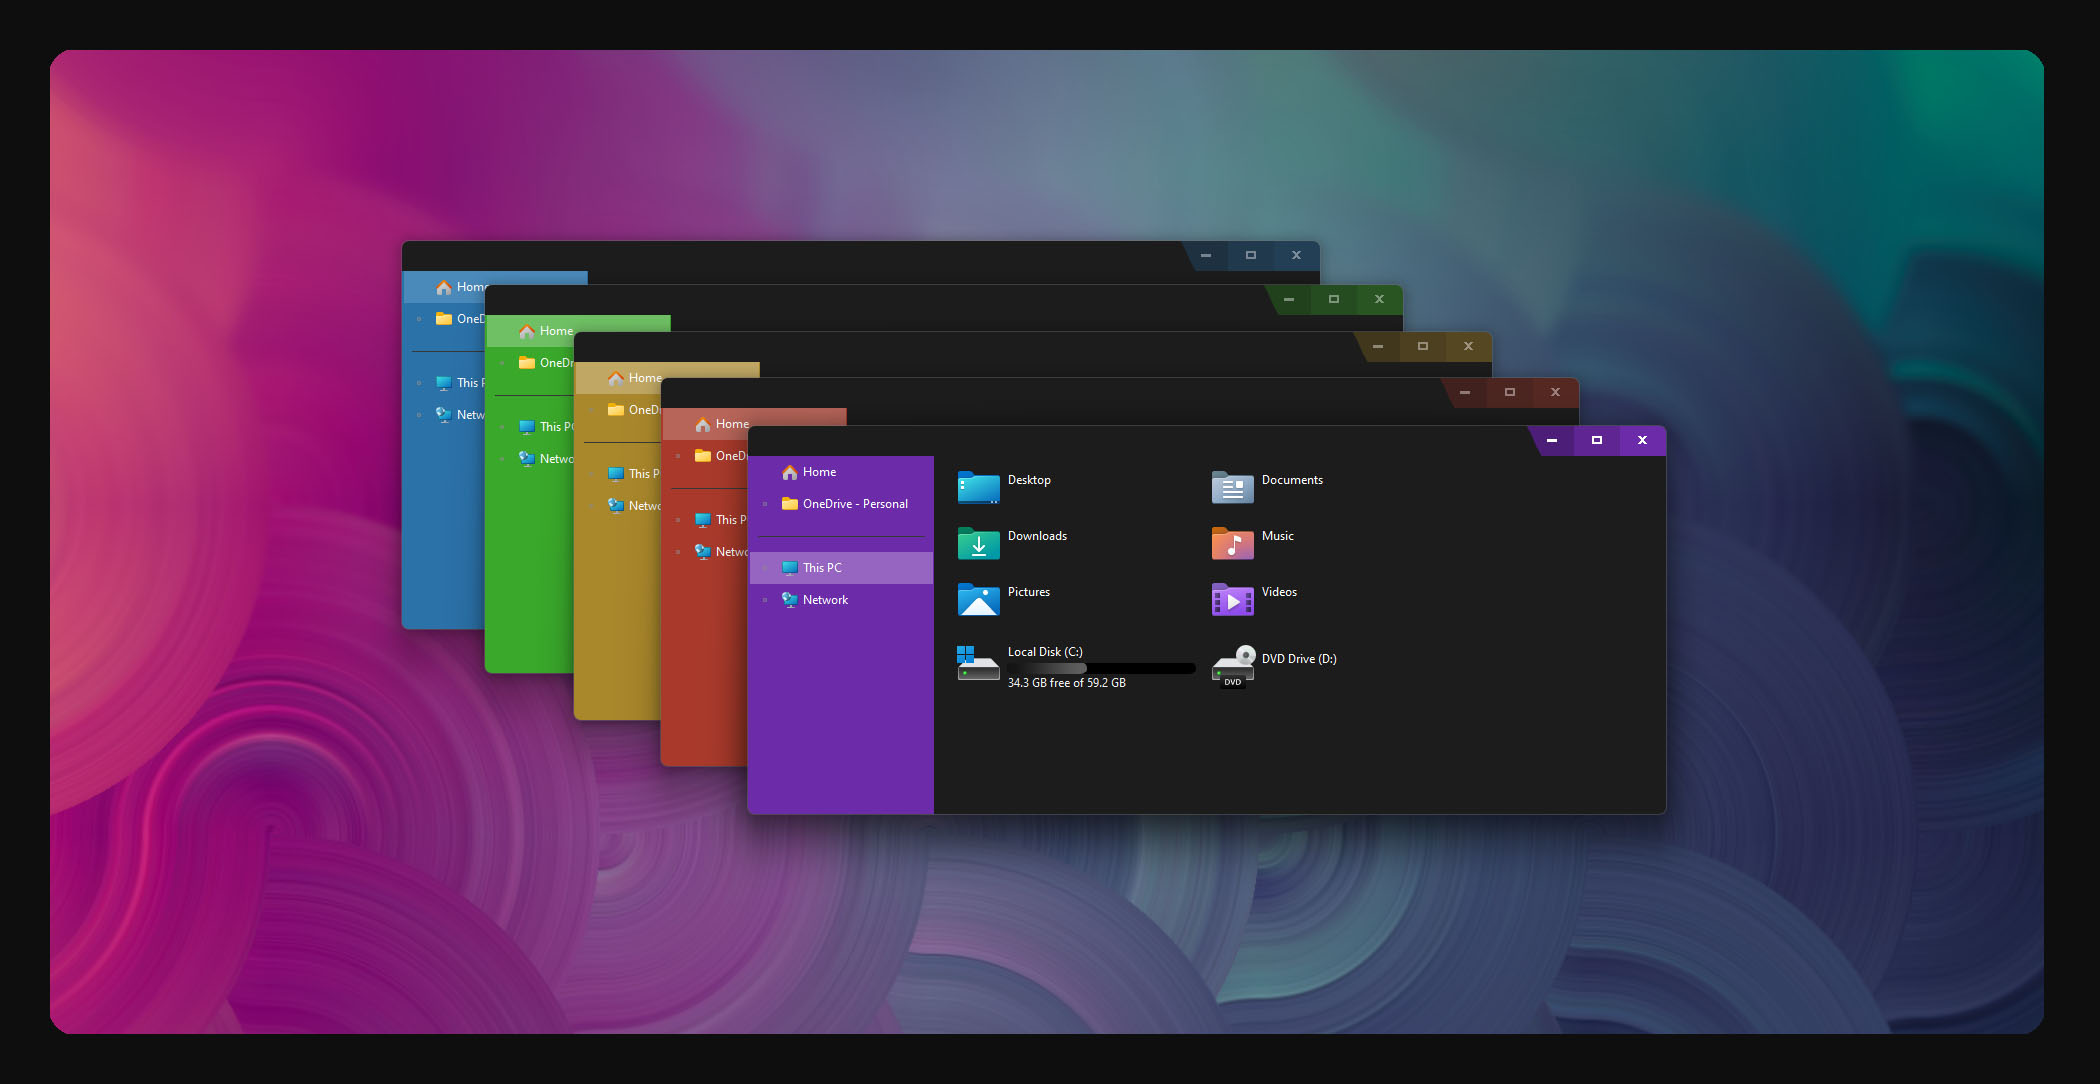Click the 'Pictures' folder name
The image size is (2100, 1084).
click(x=1028, y=592)
